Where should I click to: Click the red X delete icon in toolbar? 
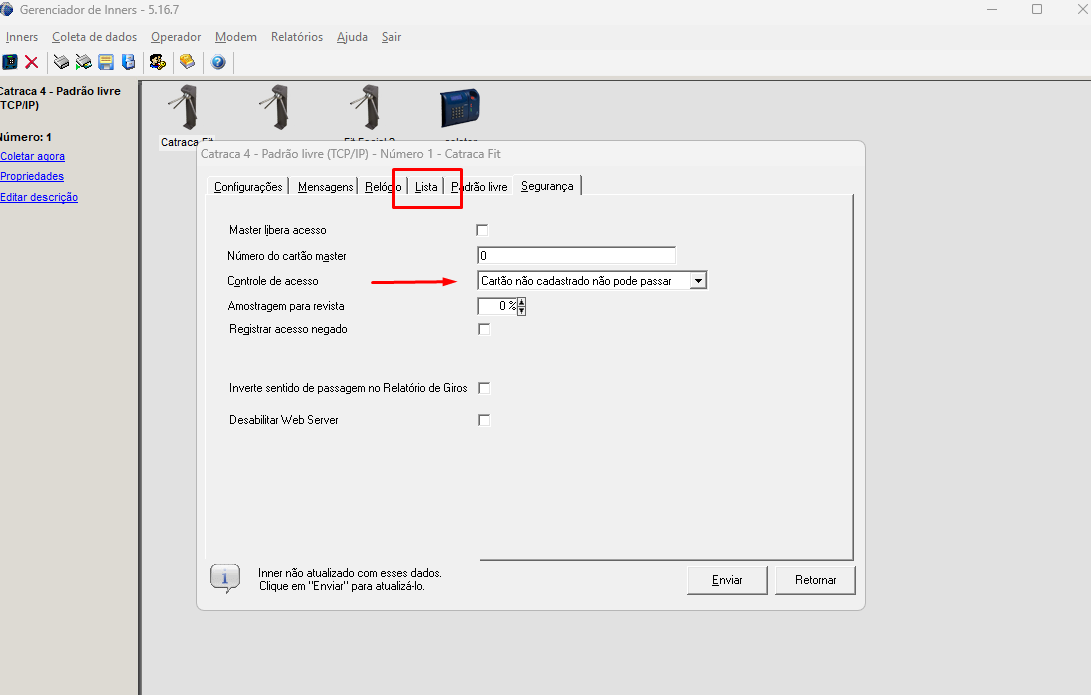coord(32,62)
